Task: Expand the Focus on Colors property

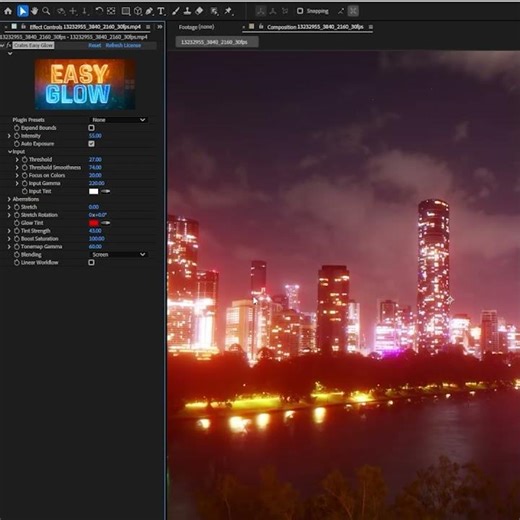Action: 17,175
